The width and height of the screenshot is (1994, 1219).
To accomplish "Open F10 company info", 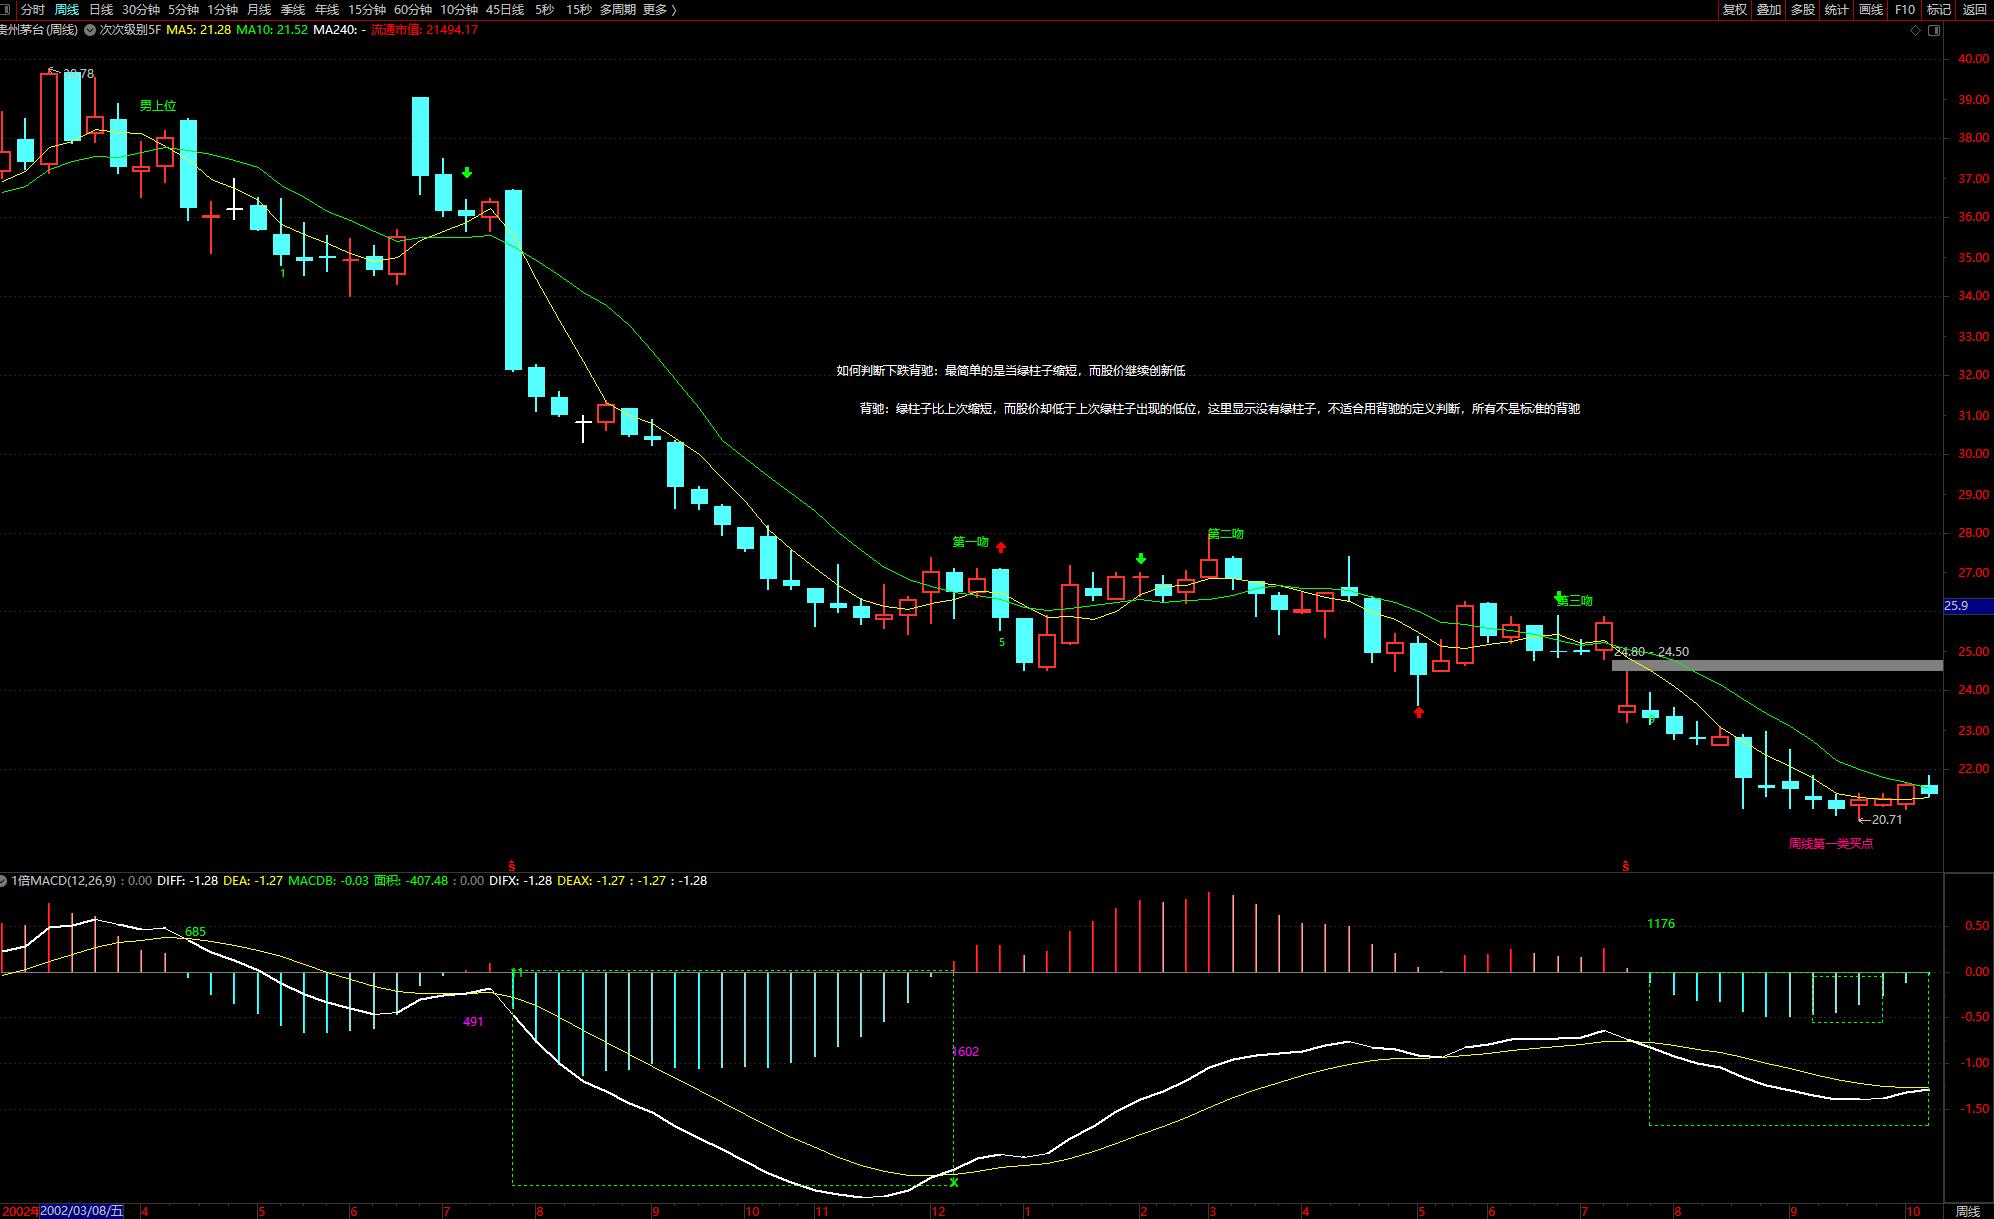I will point(1905,9).
